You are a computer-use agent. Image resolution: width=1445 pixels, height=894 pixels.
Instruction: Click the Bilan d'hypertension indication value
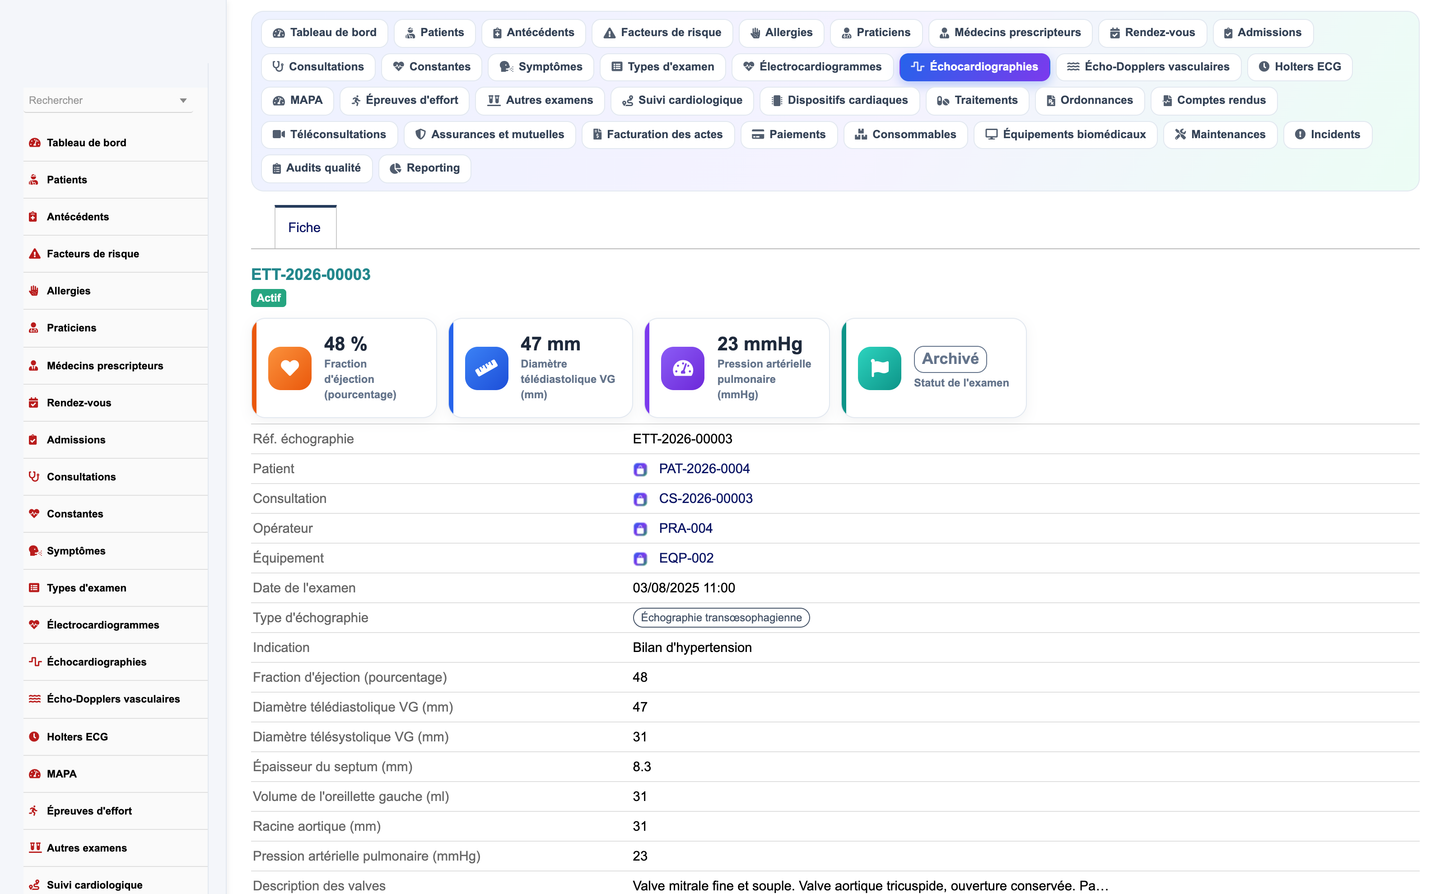point(692,648)
